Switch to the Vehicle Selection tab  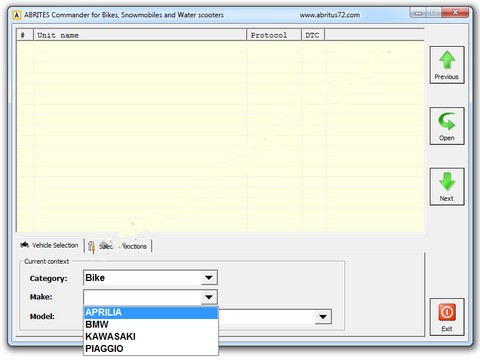[x=49, y=245]
